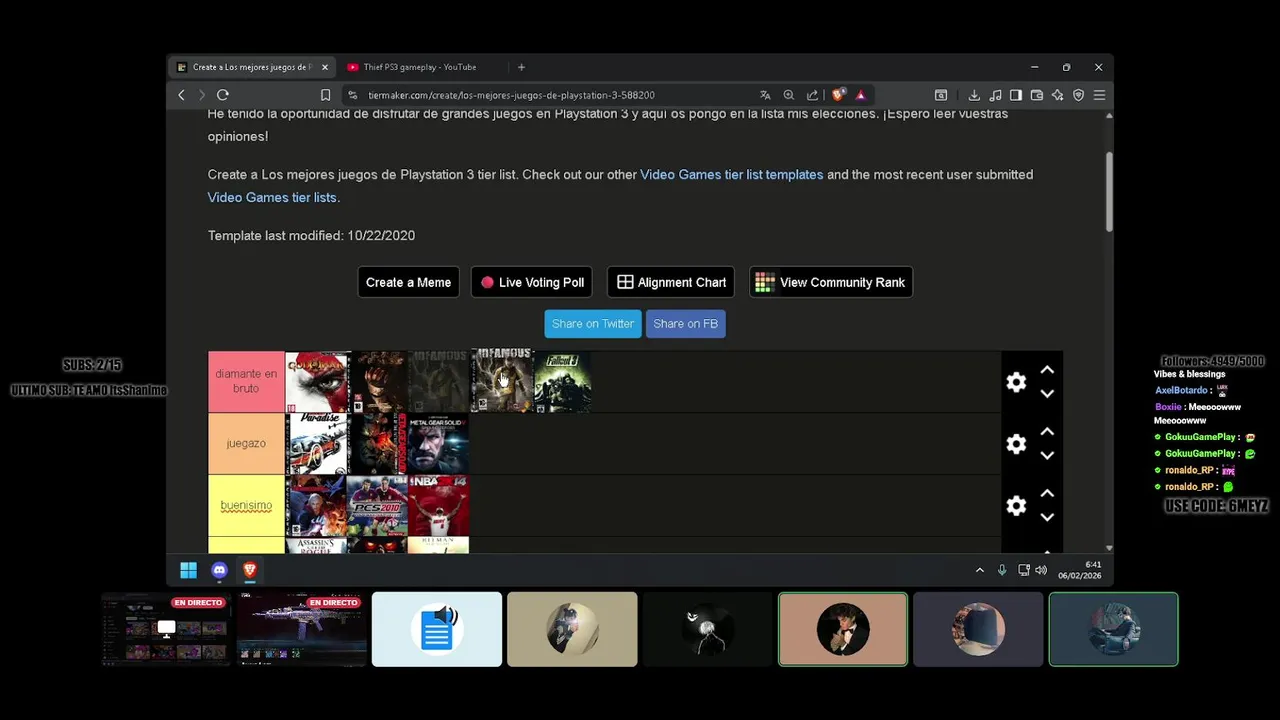The image size is (1280, 720).
Task: Open Discord from the taskbar
Action: [219, 570]
